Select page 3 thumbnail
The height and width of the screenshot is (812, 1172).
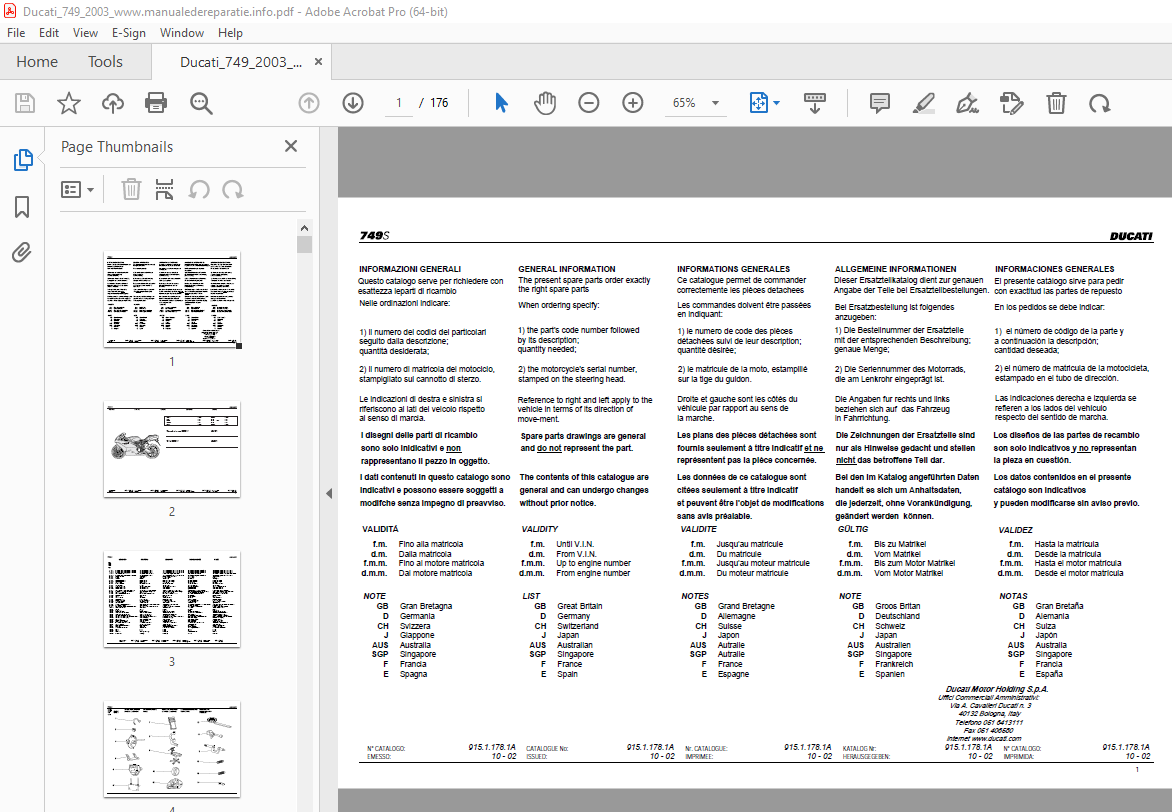(x=172, y=600)
